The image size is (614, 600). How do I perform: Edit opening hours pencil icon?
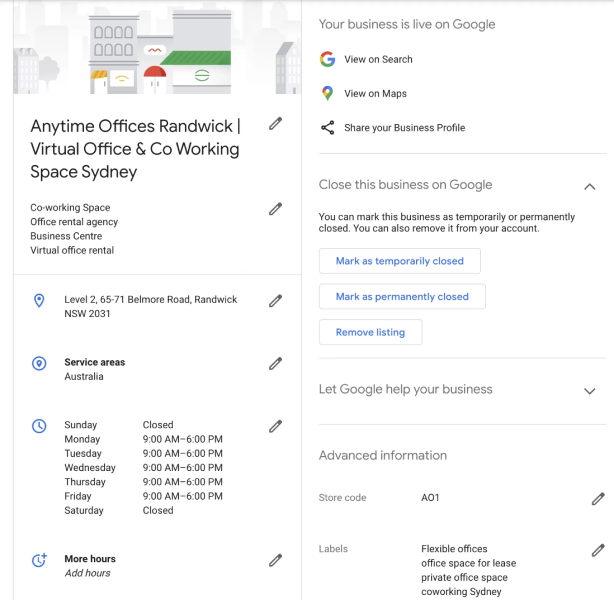pyautogui.click(x=275, y=426)
